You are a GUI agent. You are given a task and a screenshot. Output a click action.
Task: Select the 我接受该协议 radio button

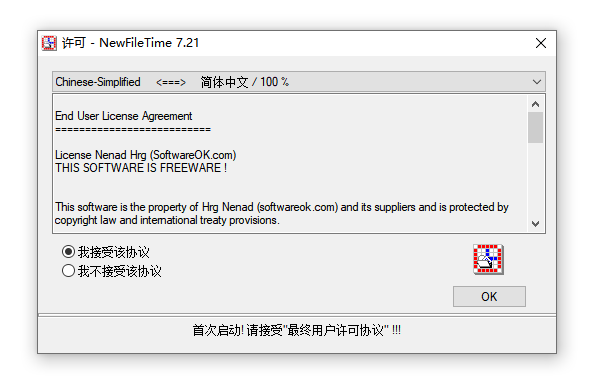click(x=68, y=252)
